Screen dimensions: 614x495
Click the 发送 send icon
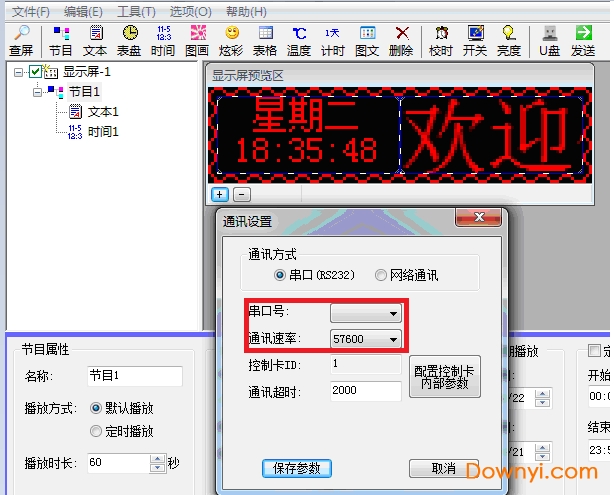[583, 41]
